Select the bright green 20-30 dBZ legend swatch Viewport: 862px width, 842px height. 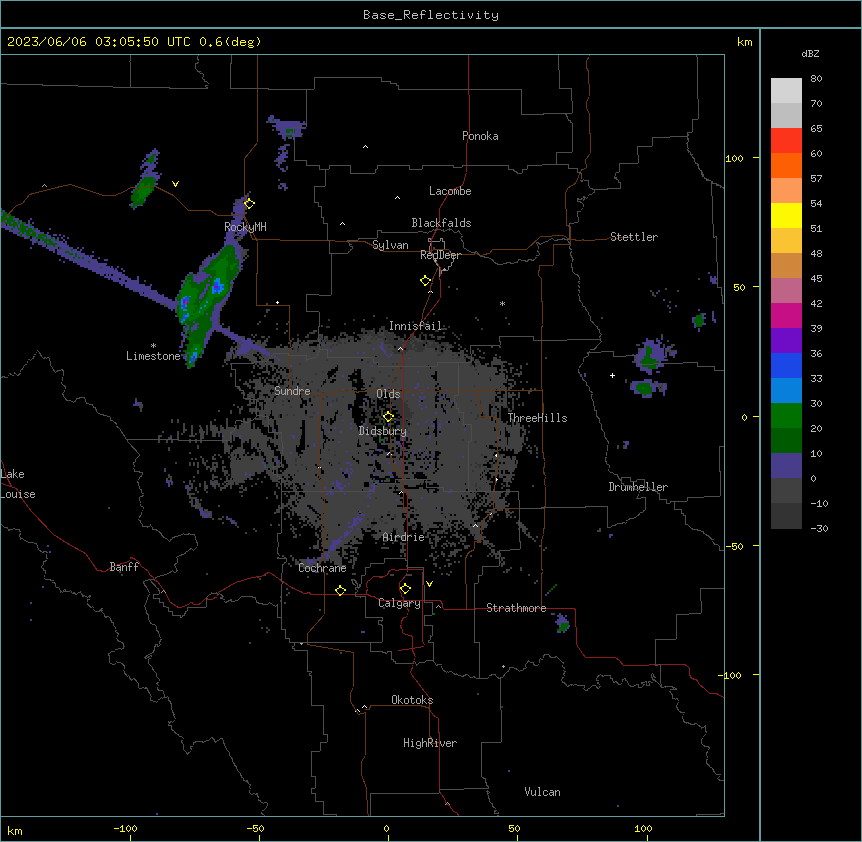[x=786, y=416]
